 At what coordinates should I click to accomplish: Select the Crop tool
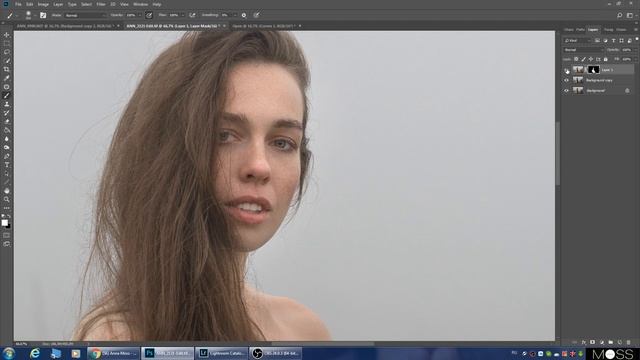7,69
